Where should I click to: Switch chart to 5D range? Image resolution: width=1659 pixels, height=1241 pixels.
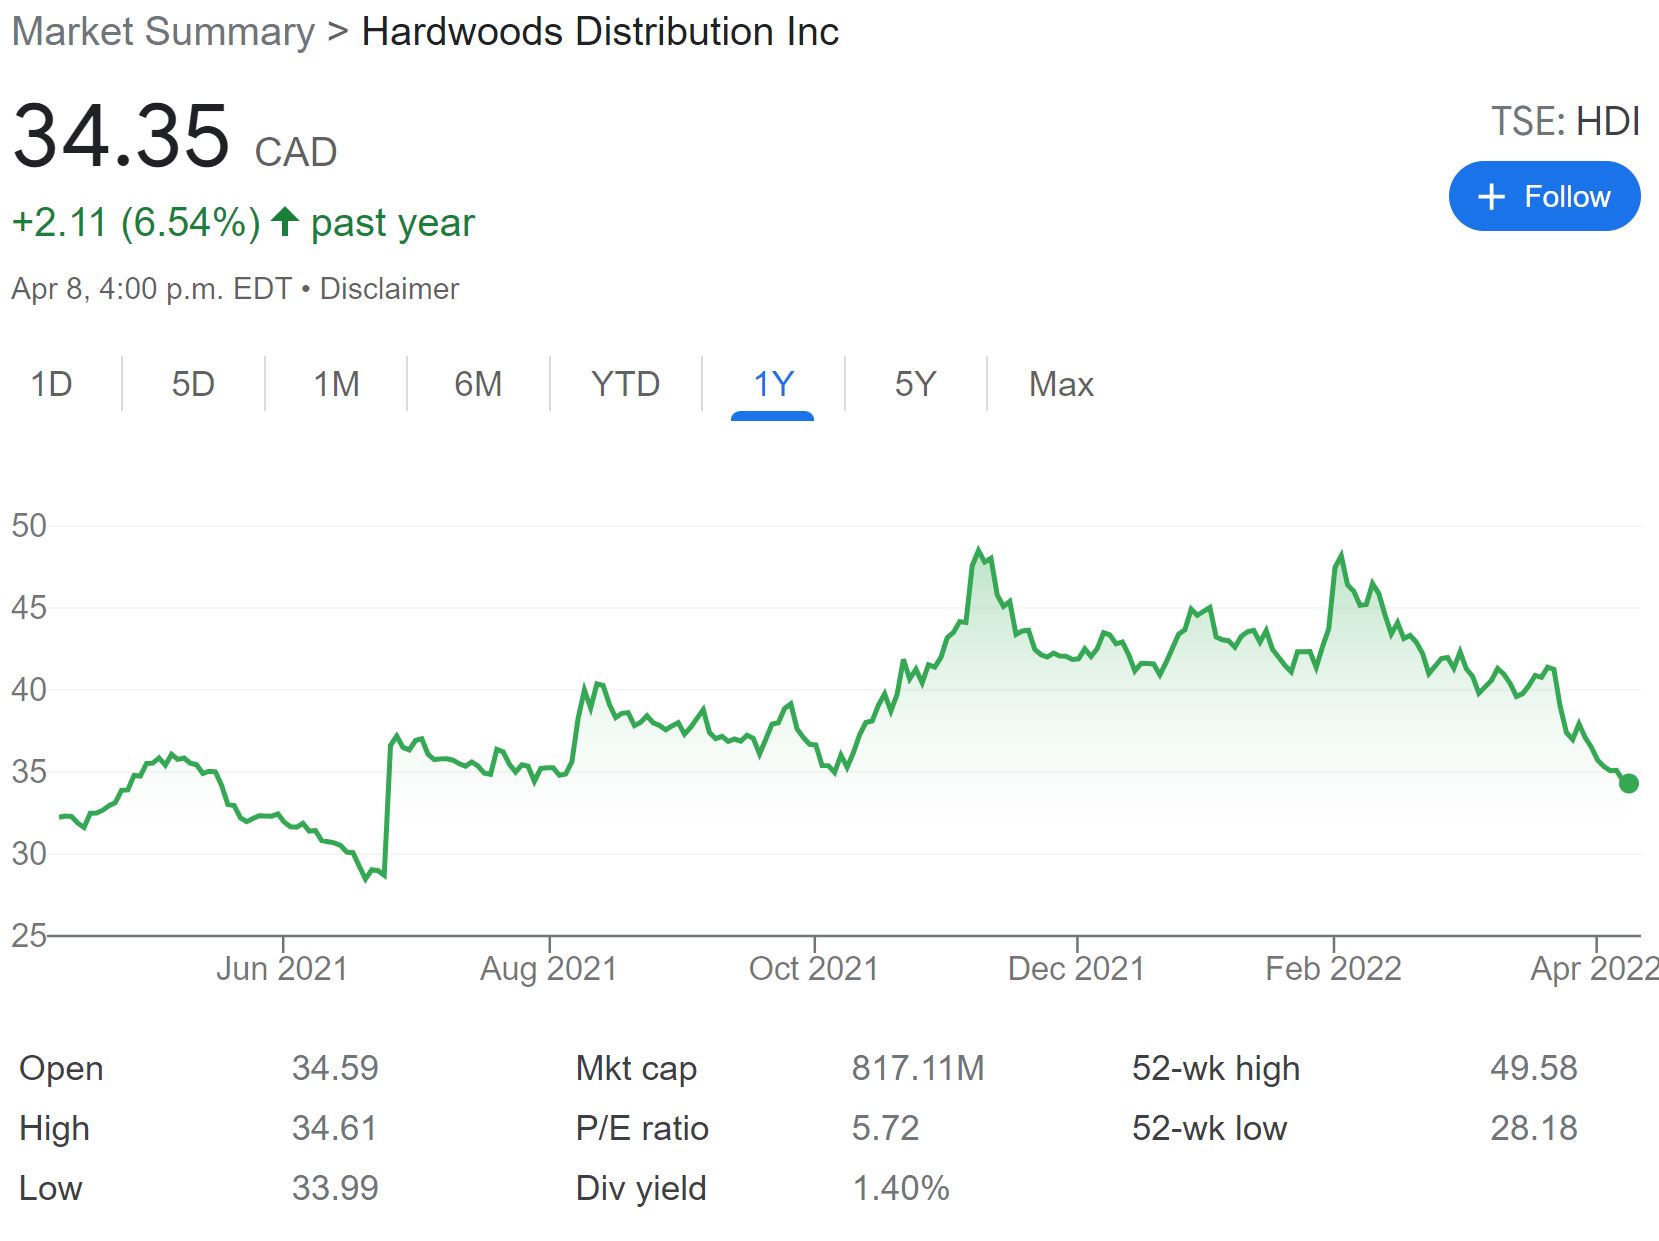click(193, 384)
